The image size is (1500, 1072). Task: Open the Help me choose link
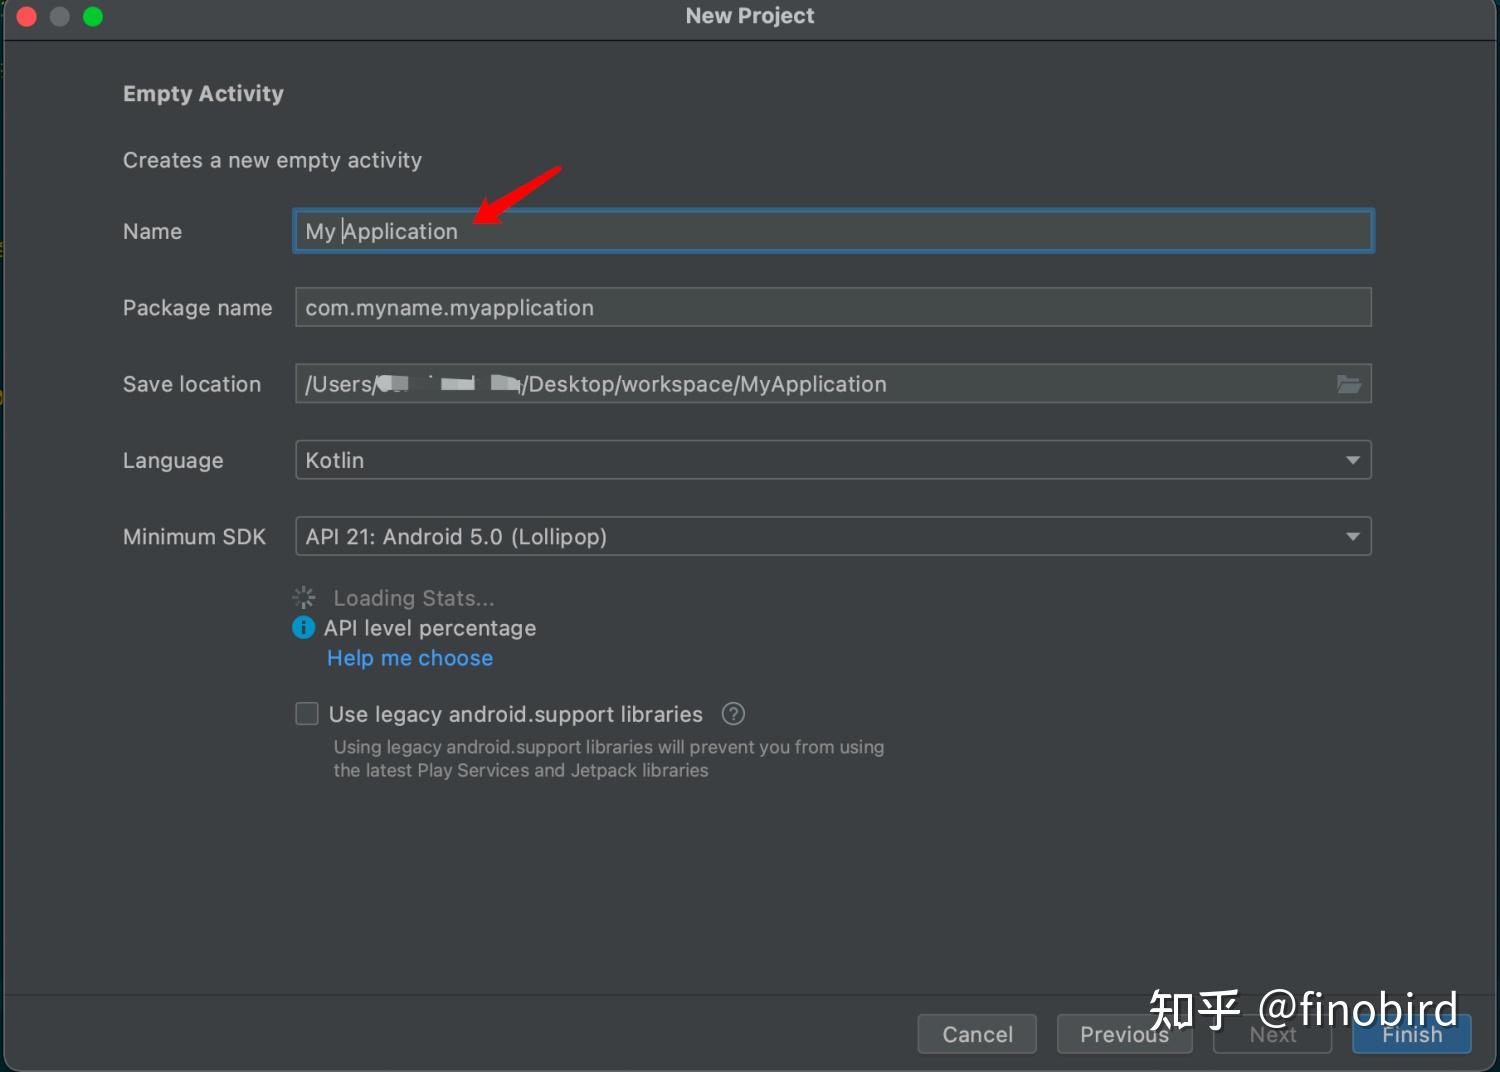click(x=410, y=658)
